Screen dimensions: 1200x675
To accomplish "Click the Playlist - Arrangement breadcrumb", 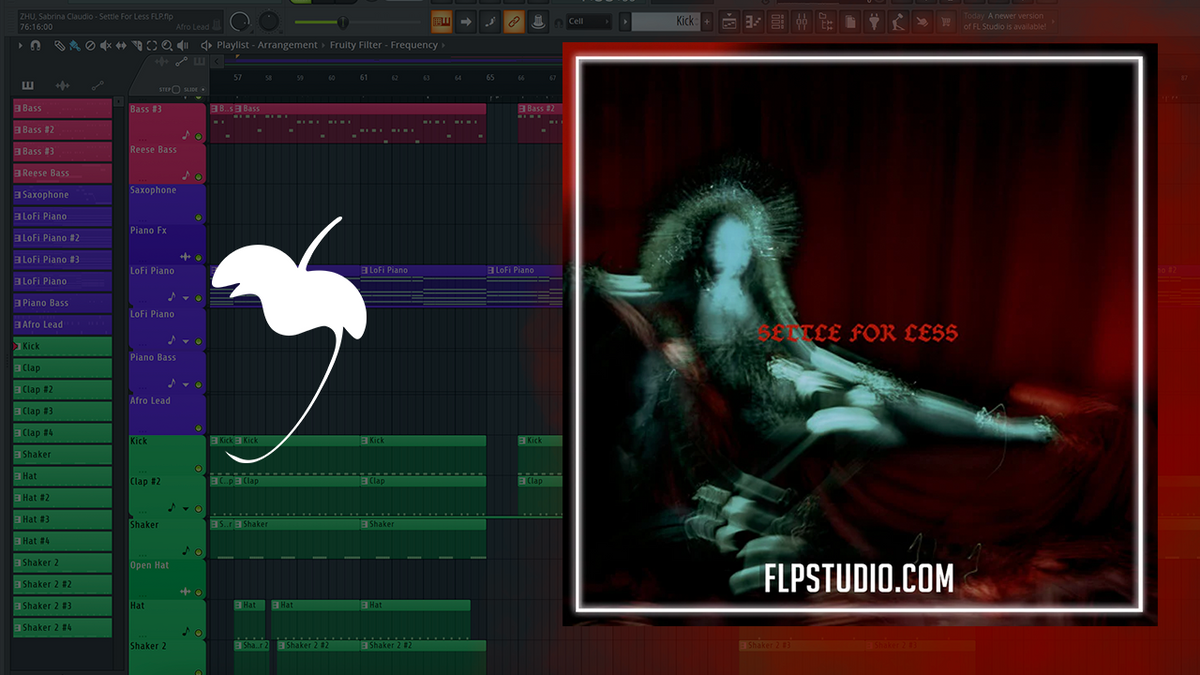I will (x=265, y=44).
